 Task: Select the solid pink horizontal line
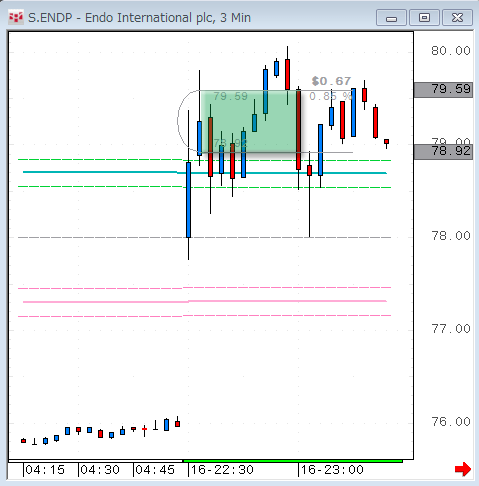[x=205, y=302]
